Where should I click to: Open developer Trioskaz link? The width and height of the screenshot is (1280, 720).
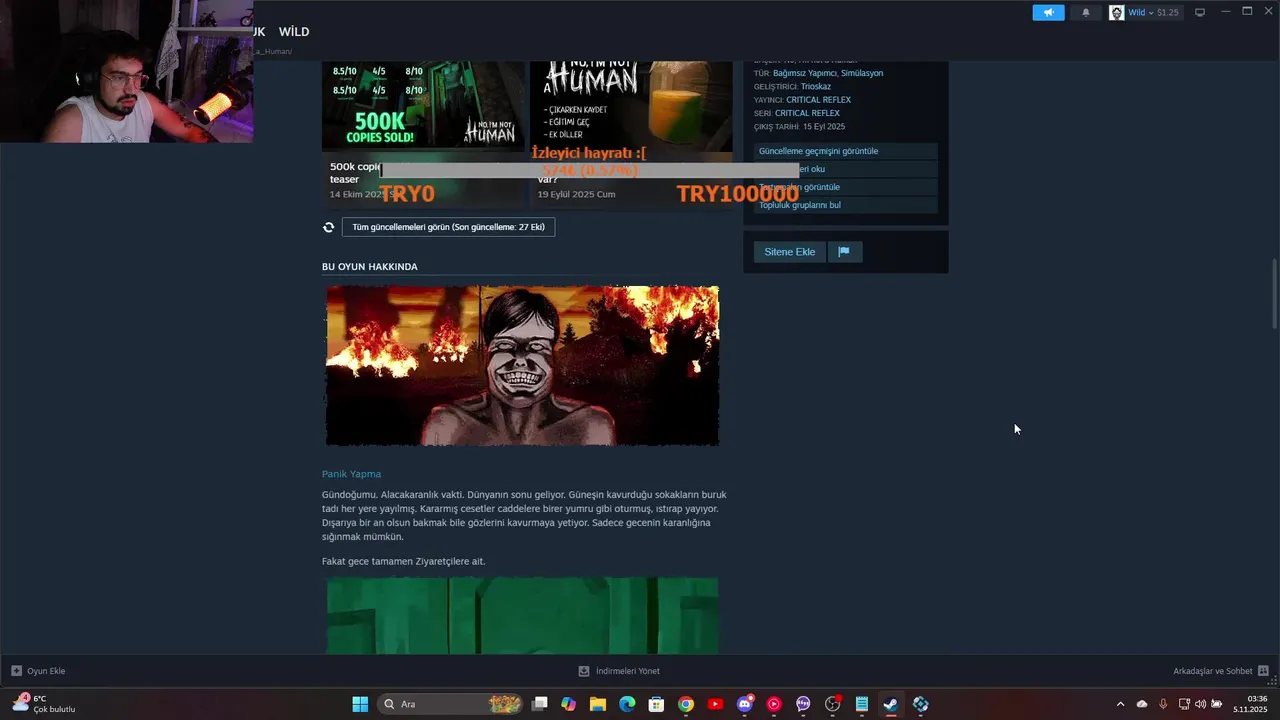816,86
